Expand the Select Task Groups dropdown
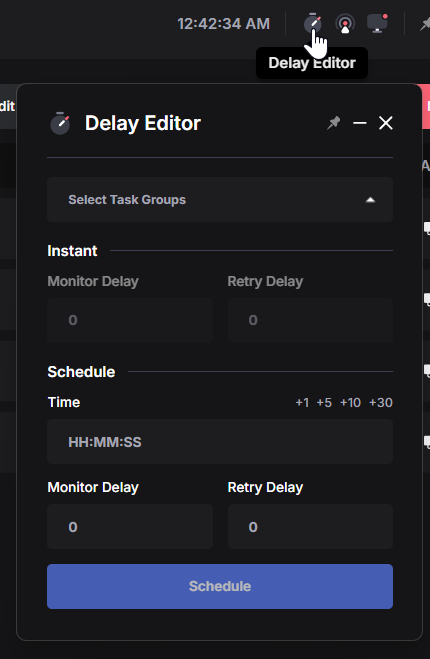 click(x=220, y=200)
